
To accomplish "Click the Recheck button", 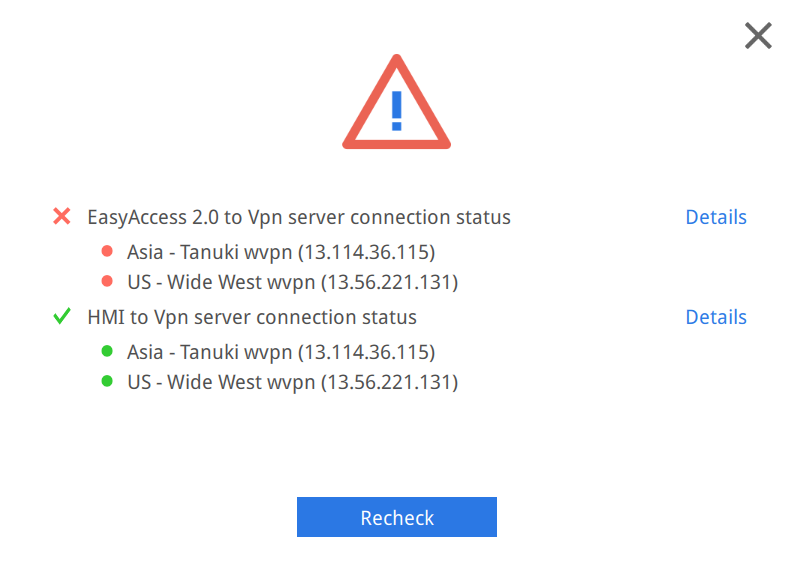I will (x=397, y=517).
